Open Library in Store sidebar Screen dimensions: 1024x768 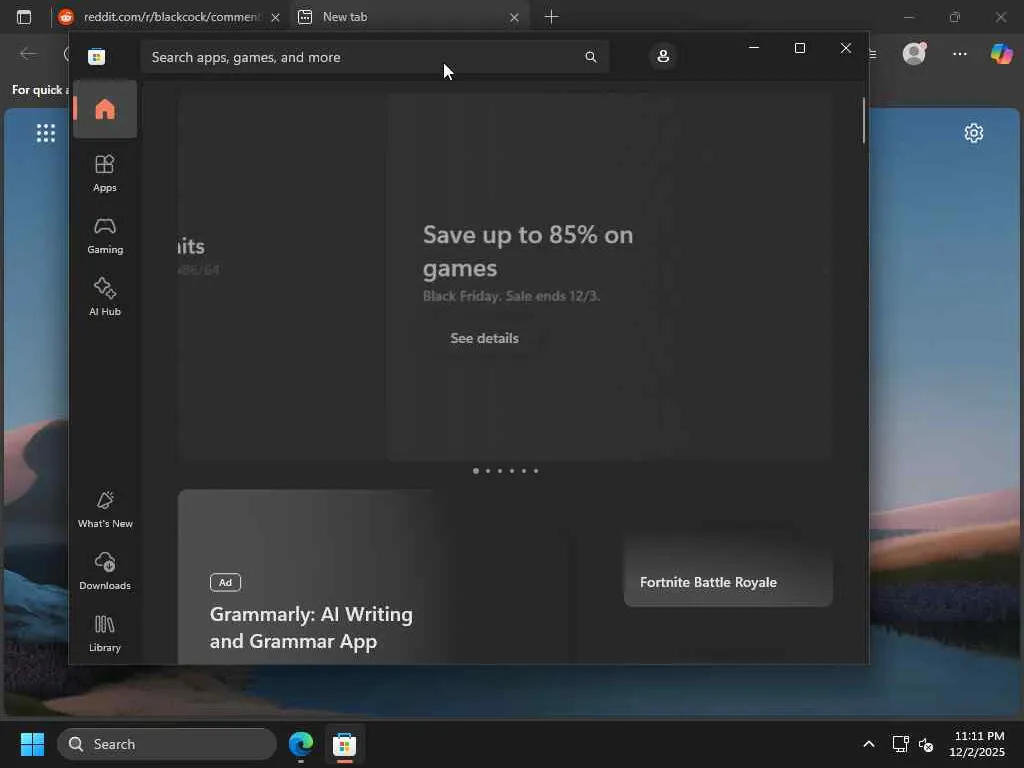coord(104,633)
